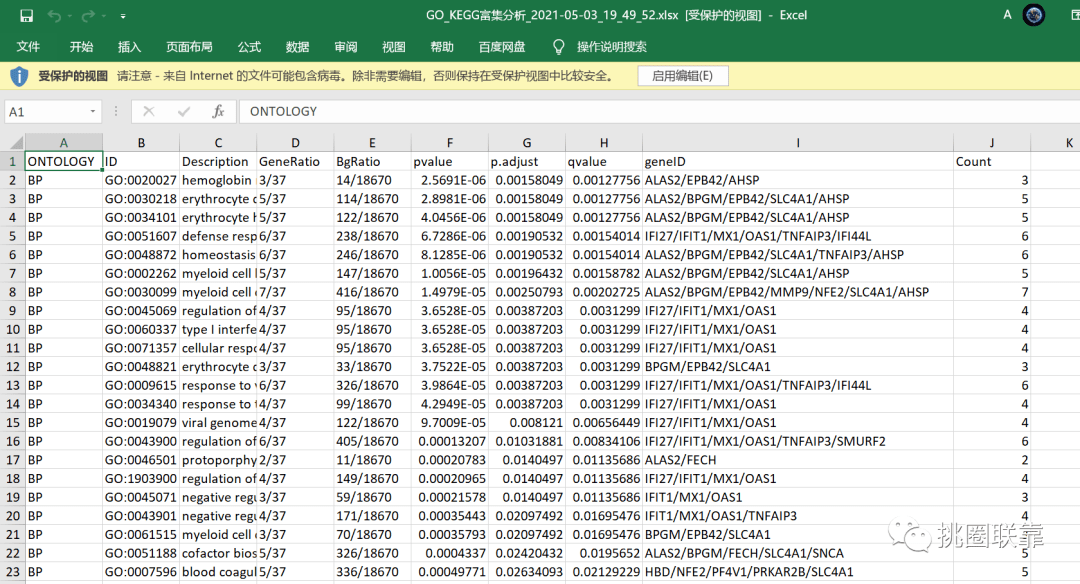The image size is (1080, 584).
Task: Click the three-dot formula bar resize handle
Action: [116, 111]
